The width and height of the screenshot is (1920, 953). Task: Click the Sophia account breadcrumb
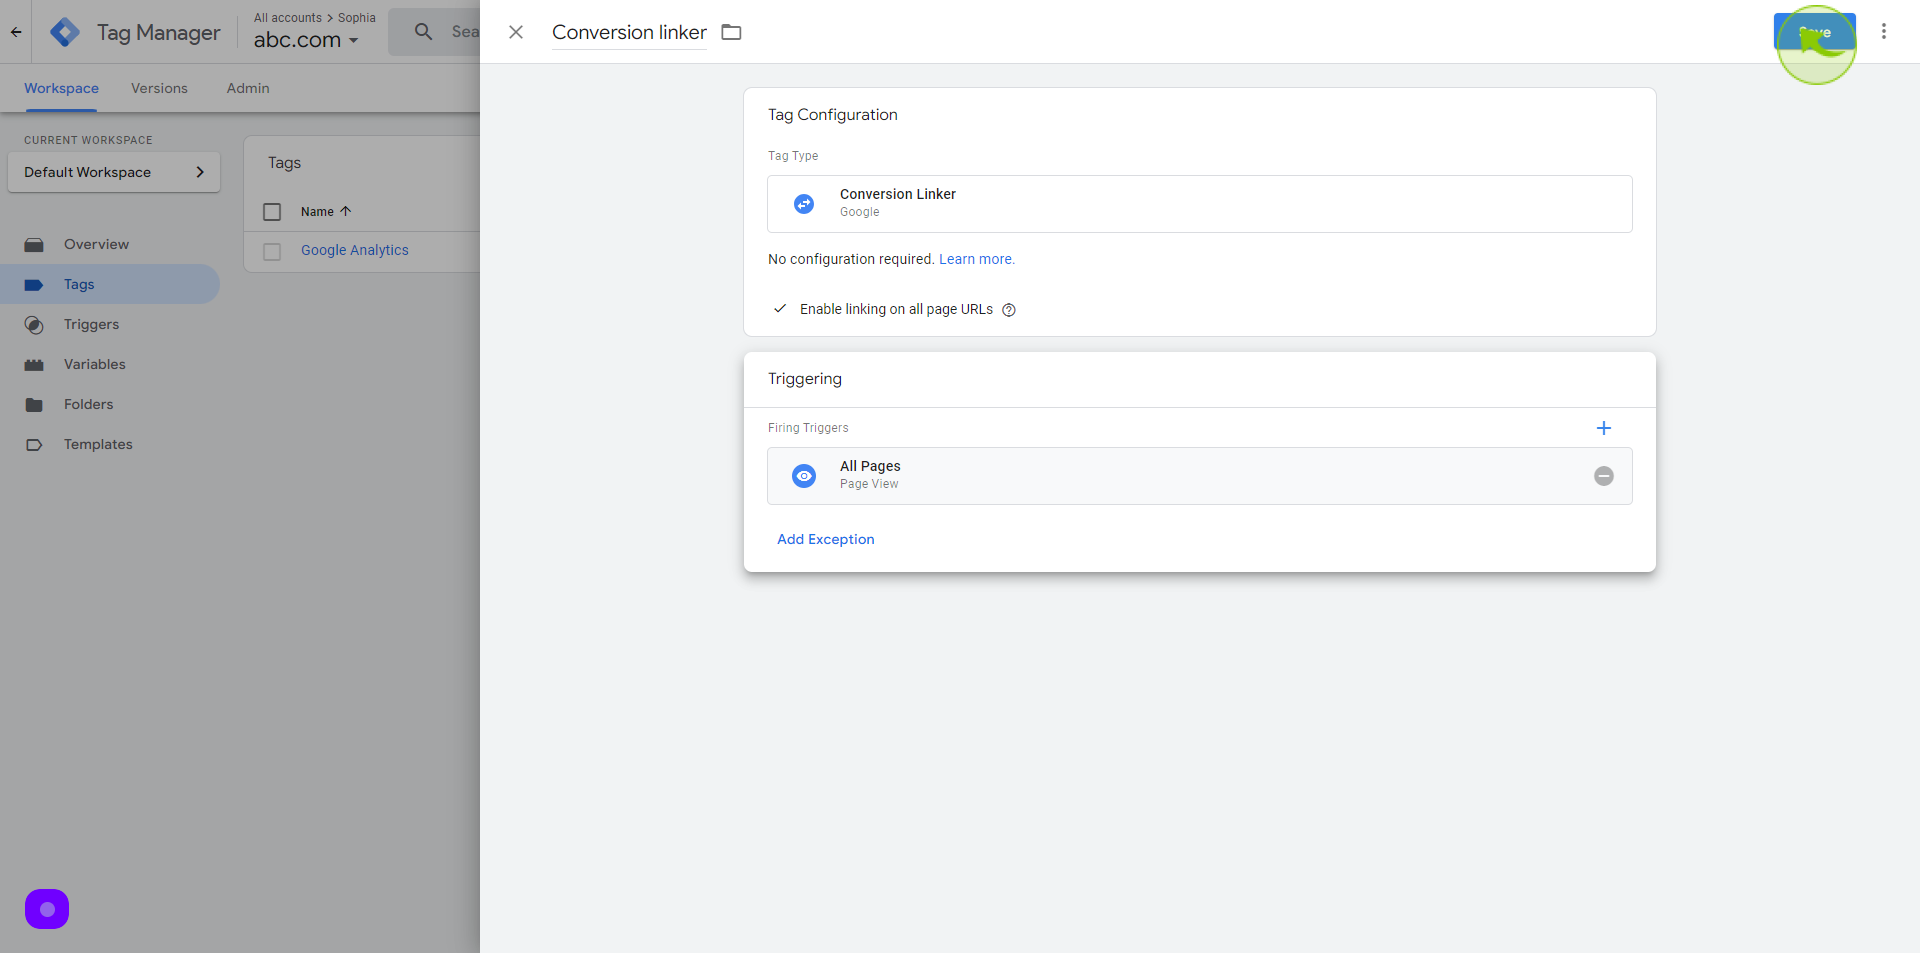(357, 18)
